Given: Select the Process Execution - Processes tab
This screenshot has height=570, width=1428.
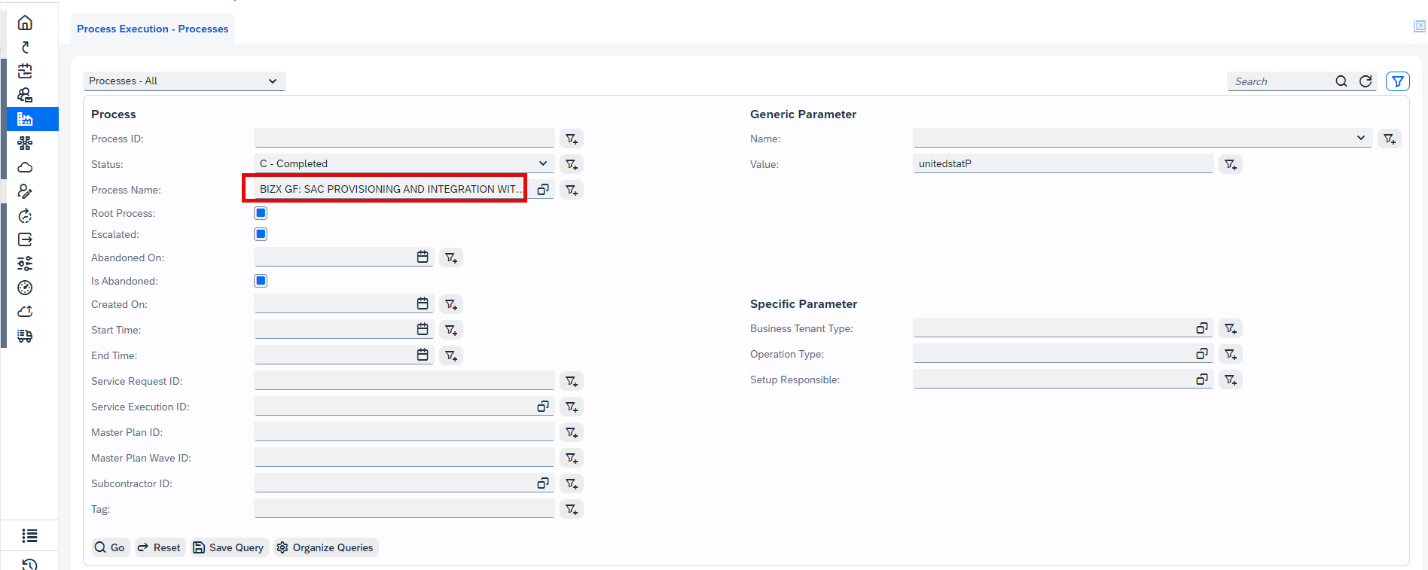Looking at the screenshot, I should 153,29.
